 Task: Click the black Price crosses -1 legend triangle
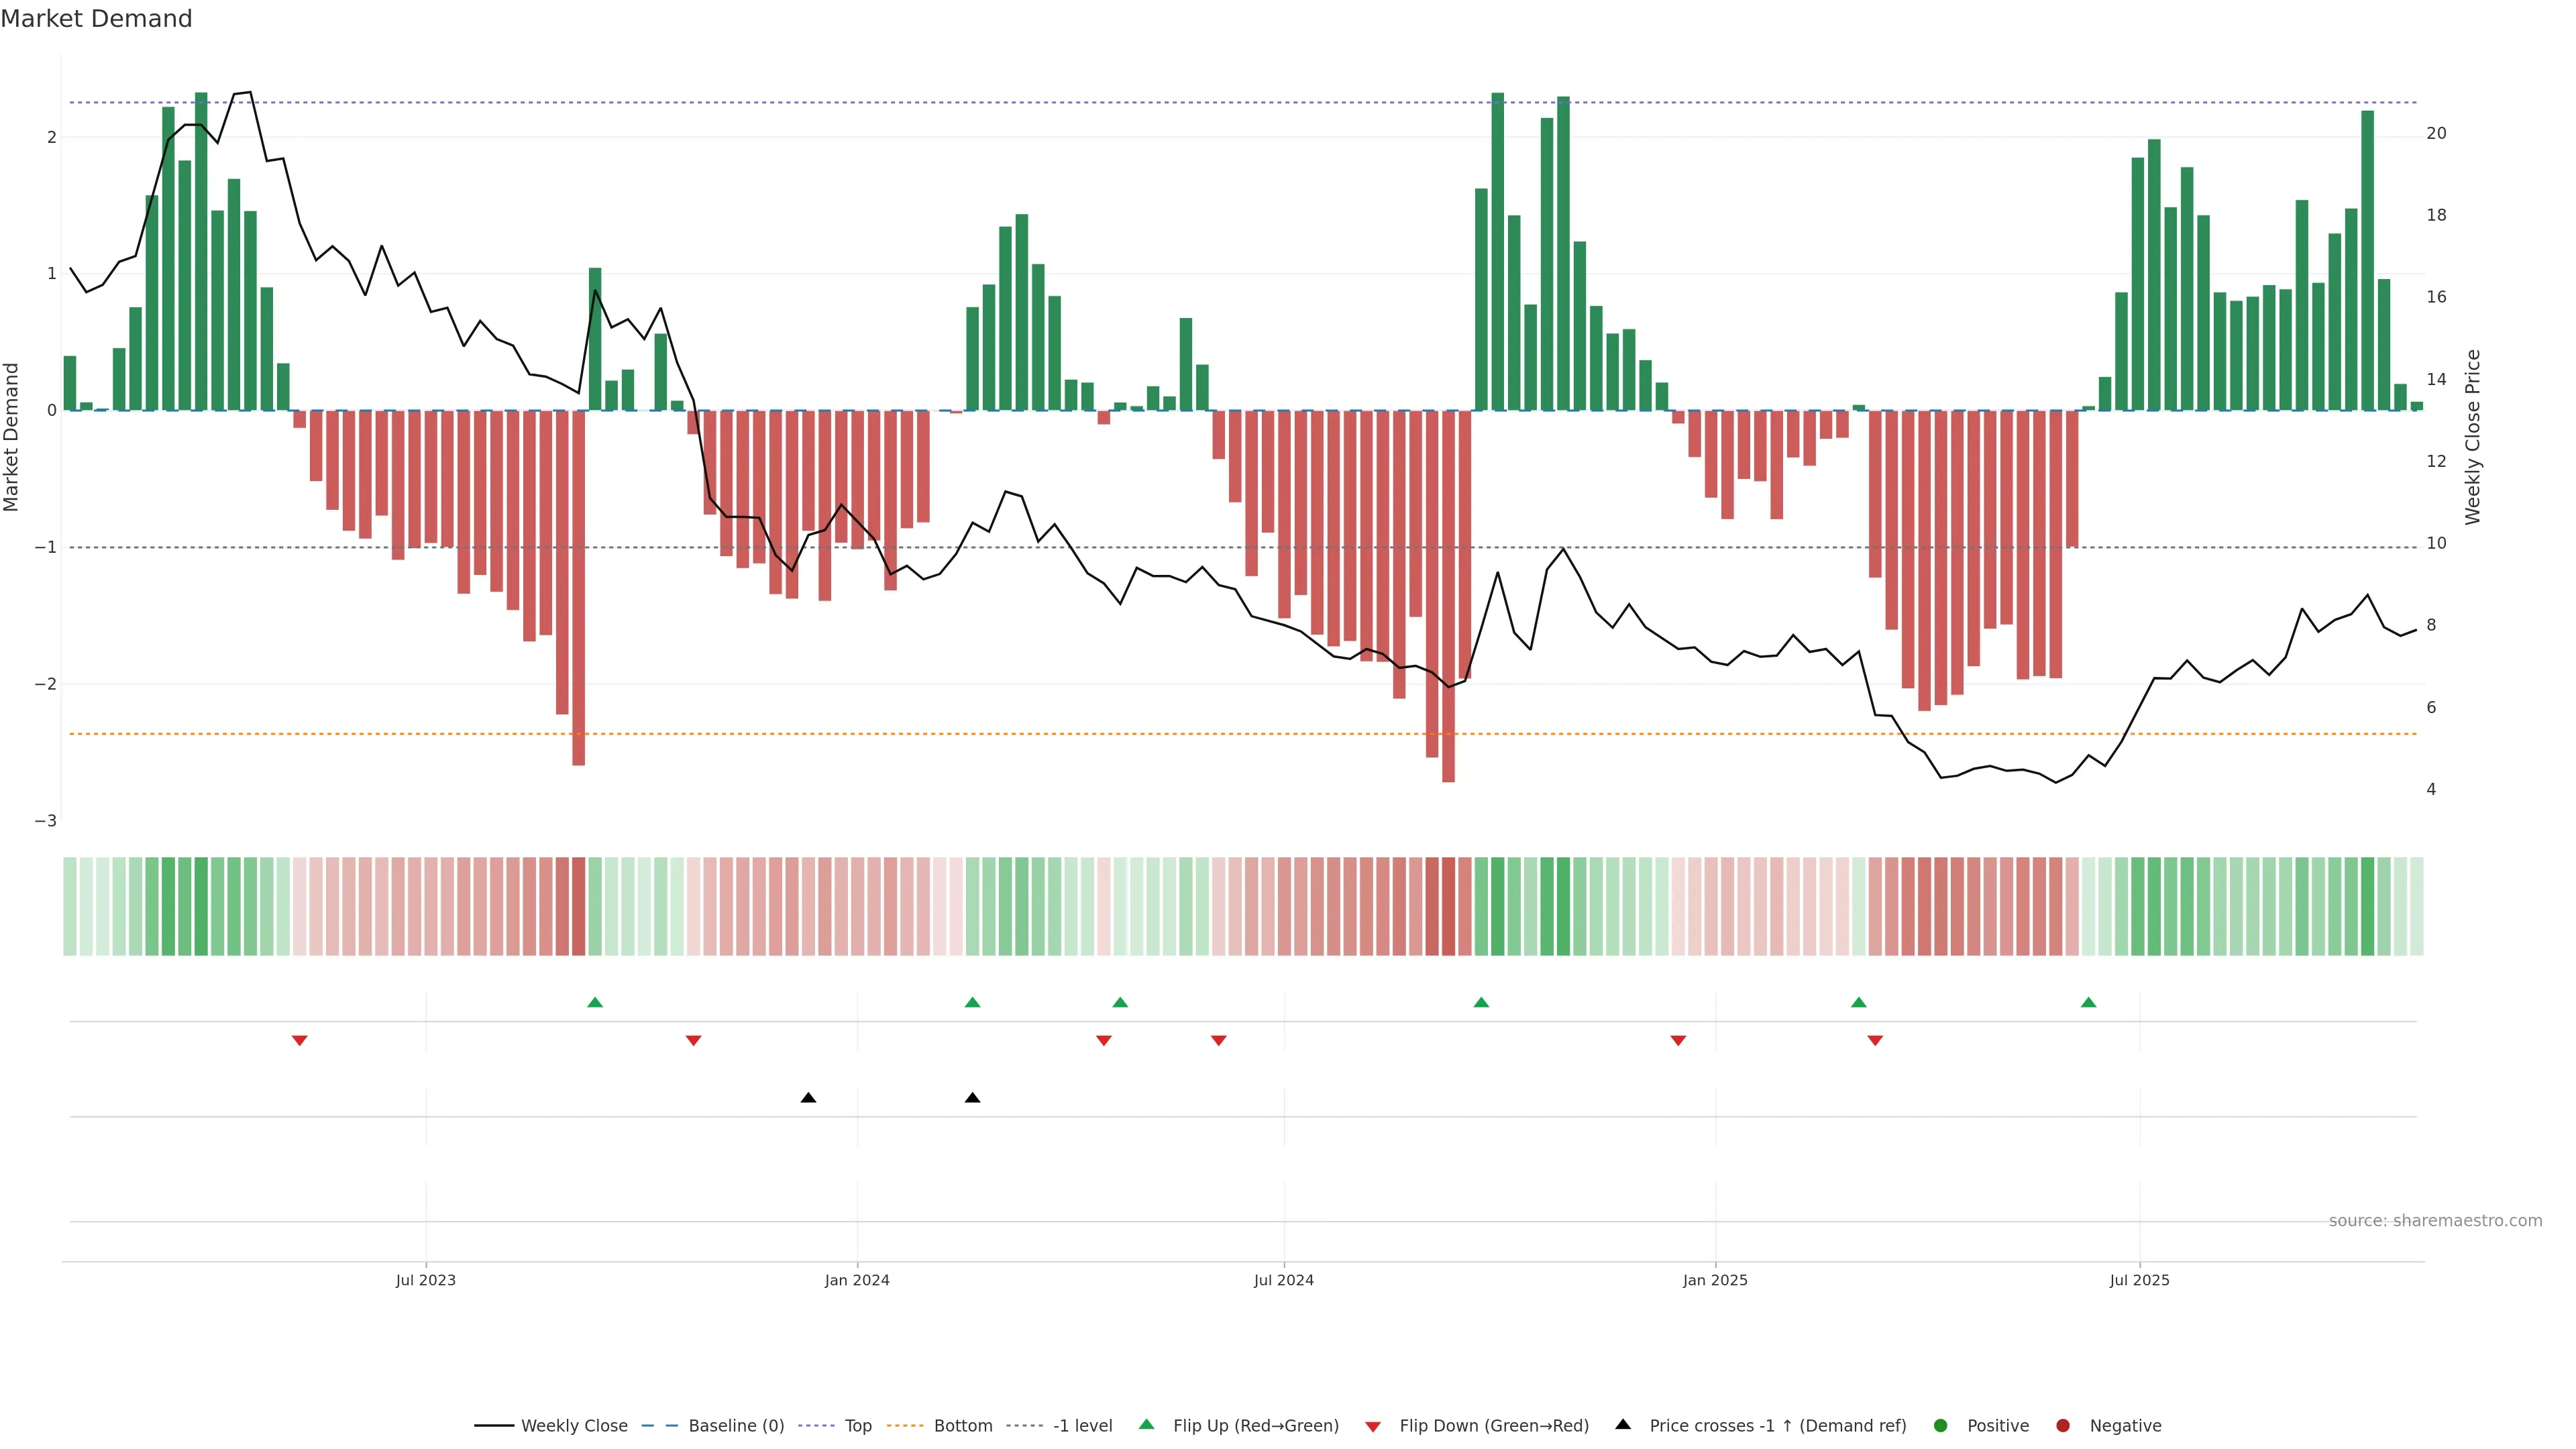pos(1623,1424)
